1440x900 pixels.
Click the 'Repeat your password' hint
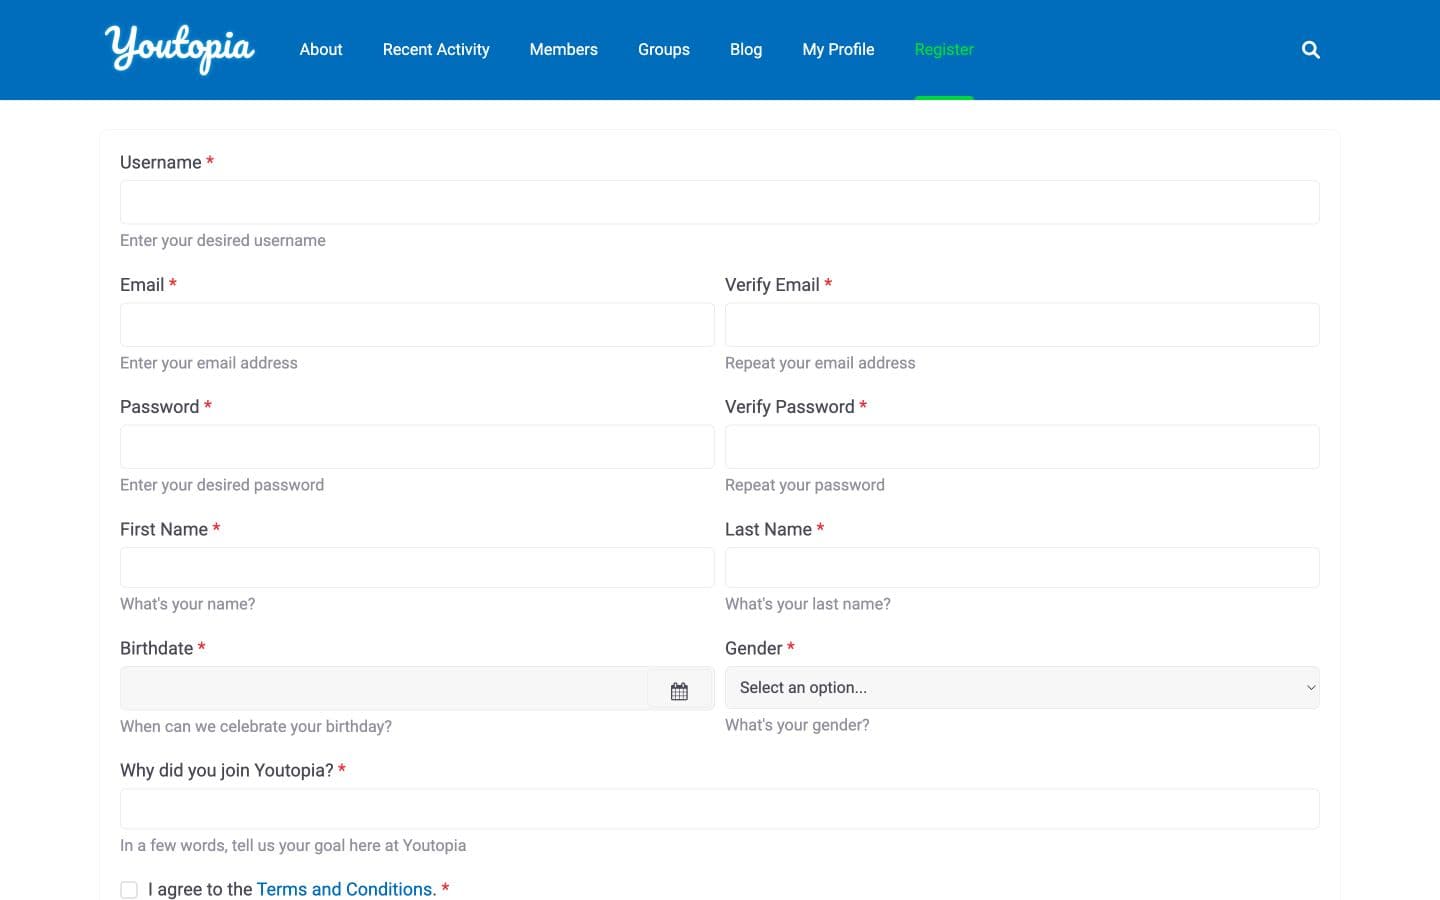click(x=805, y=485)
